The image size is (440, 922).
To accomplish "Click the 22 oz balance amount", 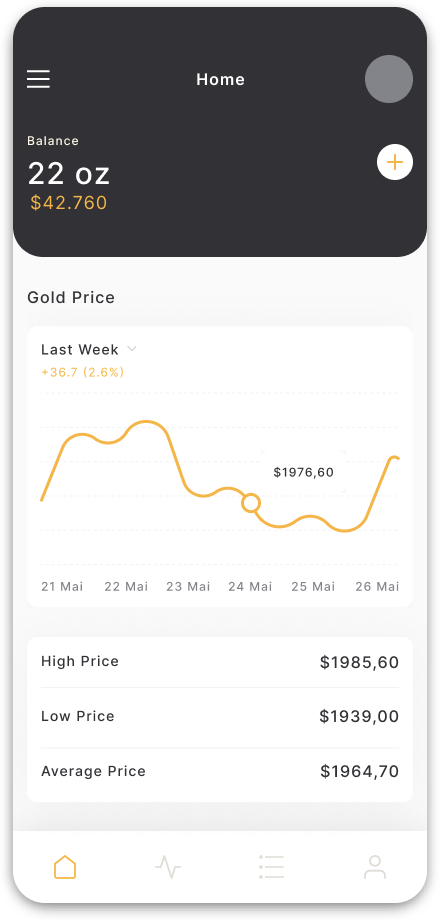I will (x=69, y=173).
